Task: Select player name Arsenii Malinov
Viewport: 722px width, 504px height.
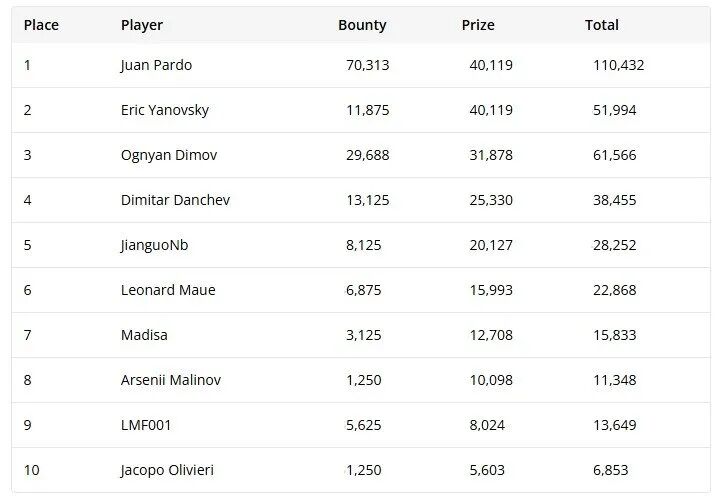Action: (x=172, y=380)
